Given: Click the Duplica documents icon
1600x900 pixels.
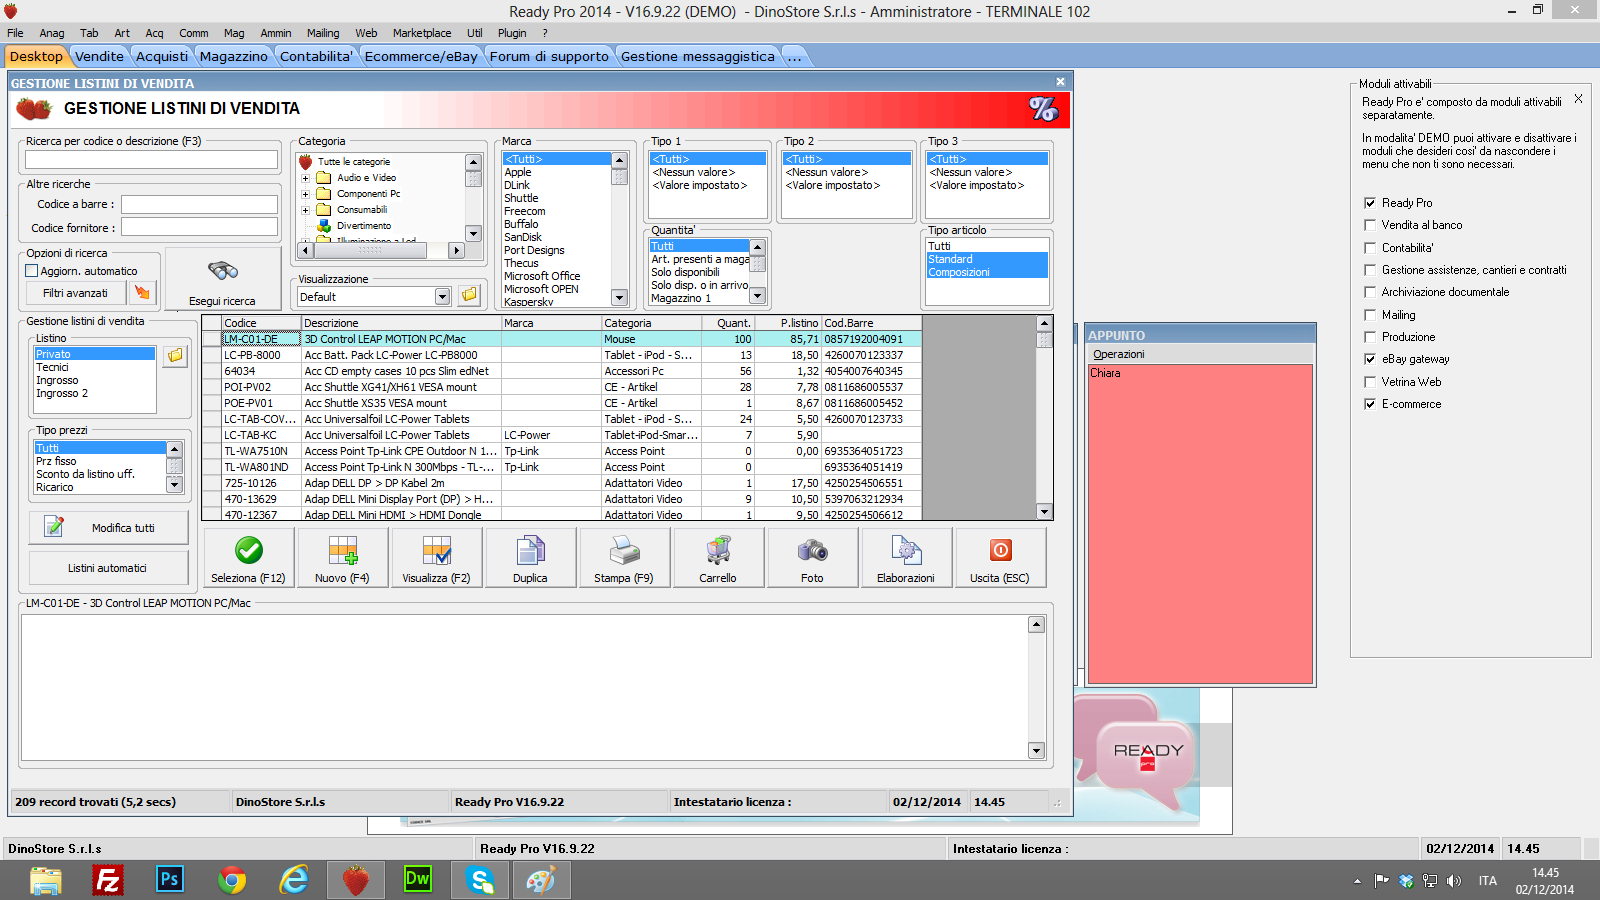Looking at the screenshot, I should click(x=530, y=550).
